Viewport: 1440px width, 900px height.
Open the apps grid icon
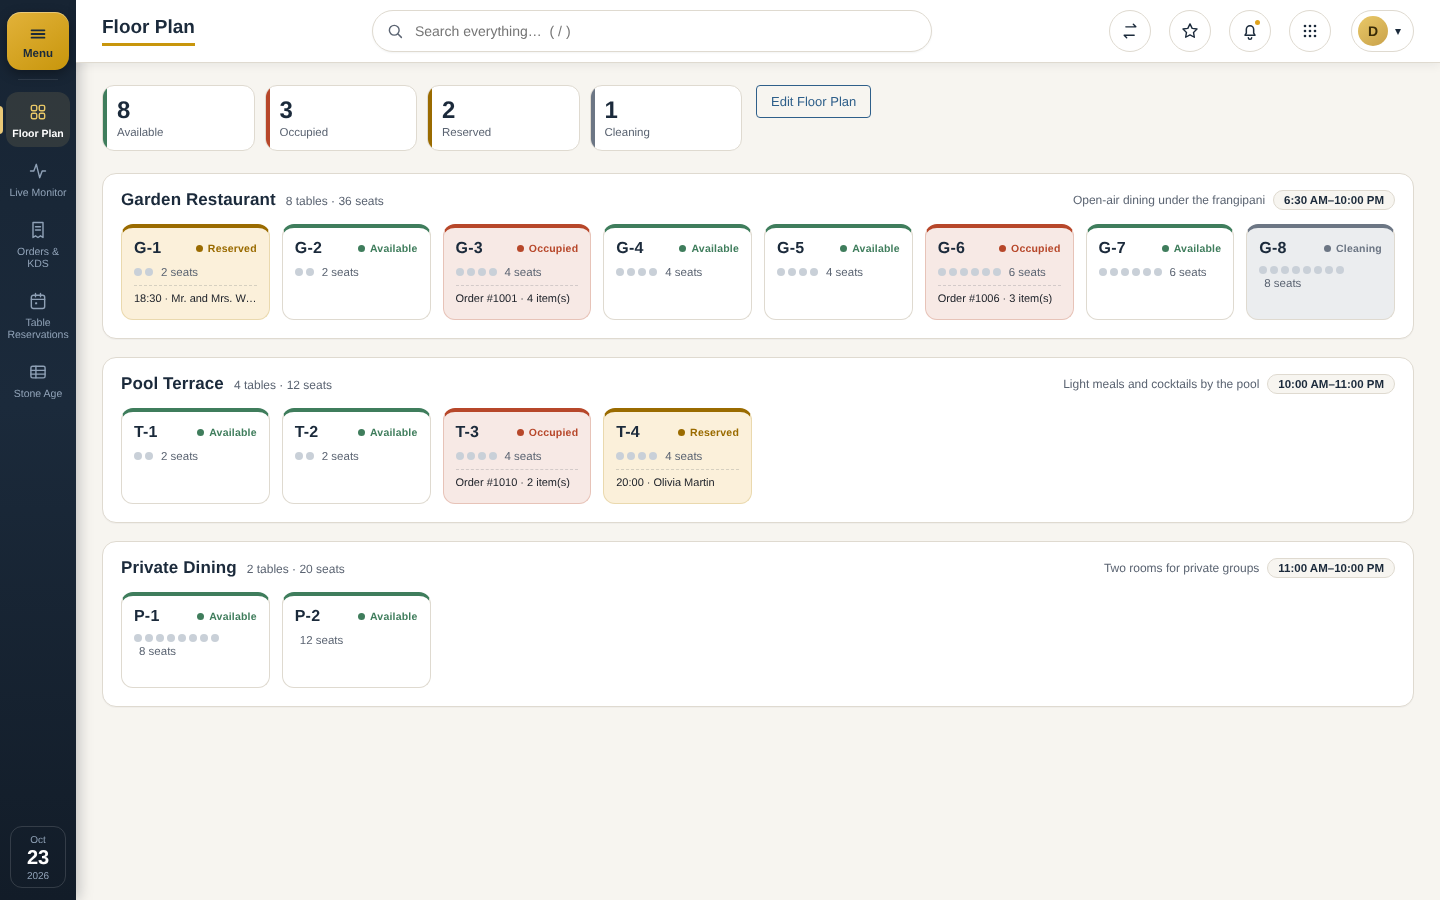point(1310,31)
